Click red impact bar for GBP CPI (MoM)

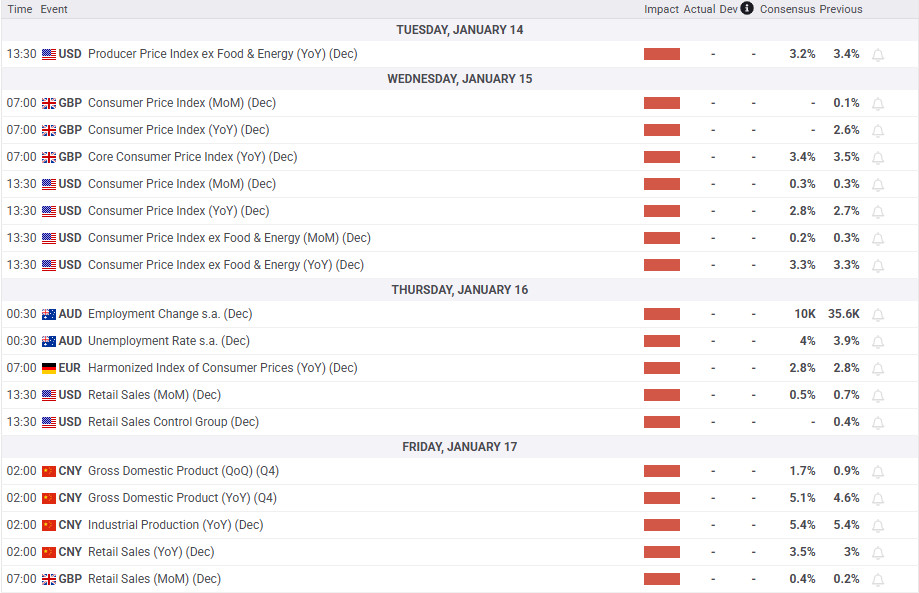click(661, 103)
